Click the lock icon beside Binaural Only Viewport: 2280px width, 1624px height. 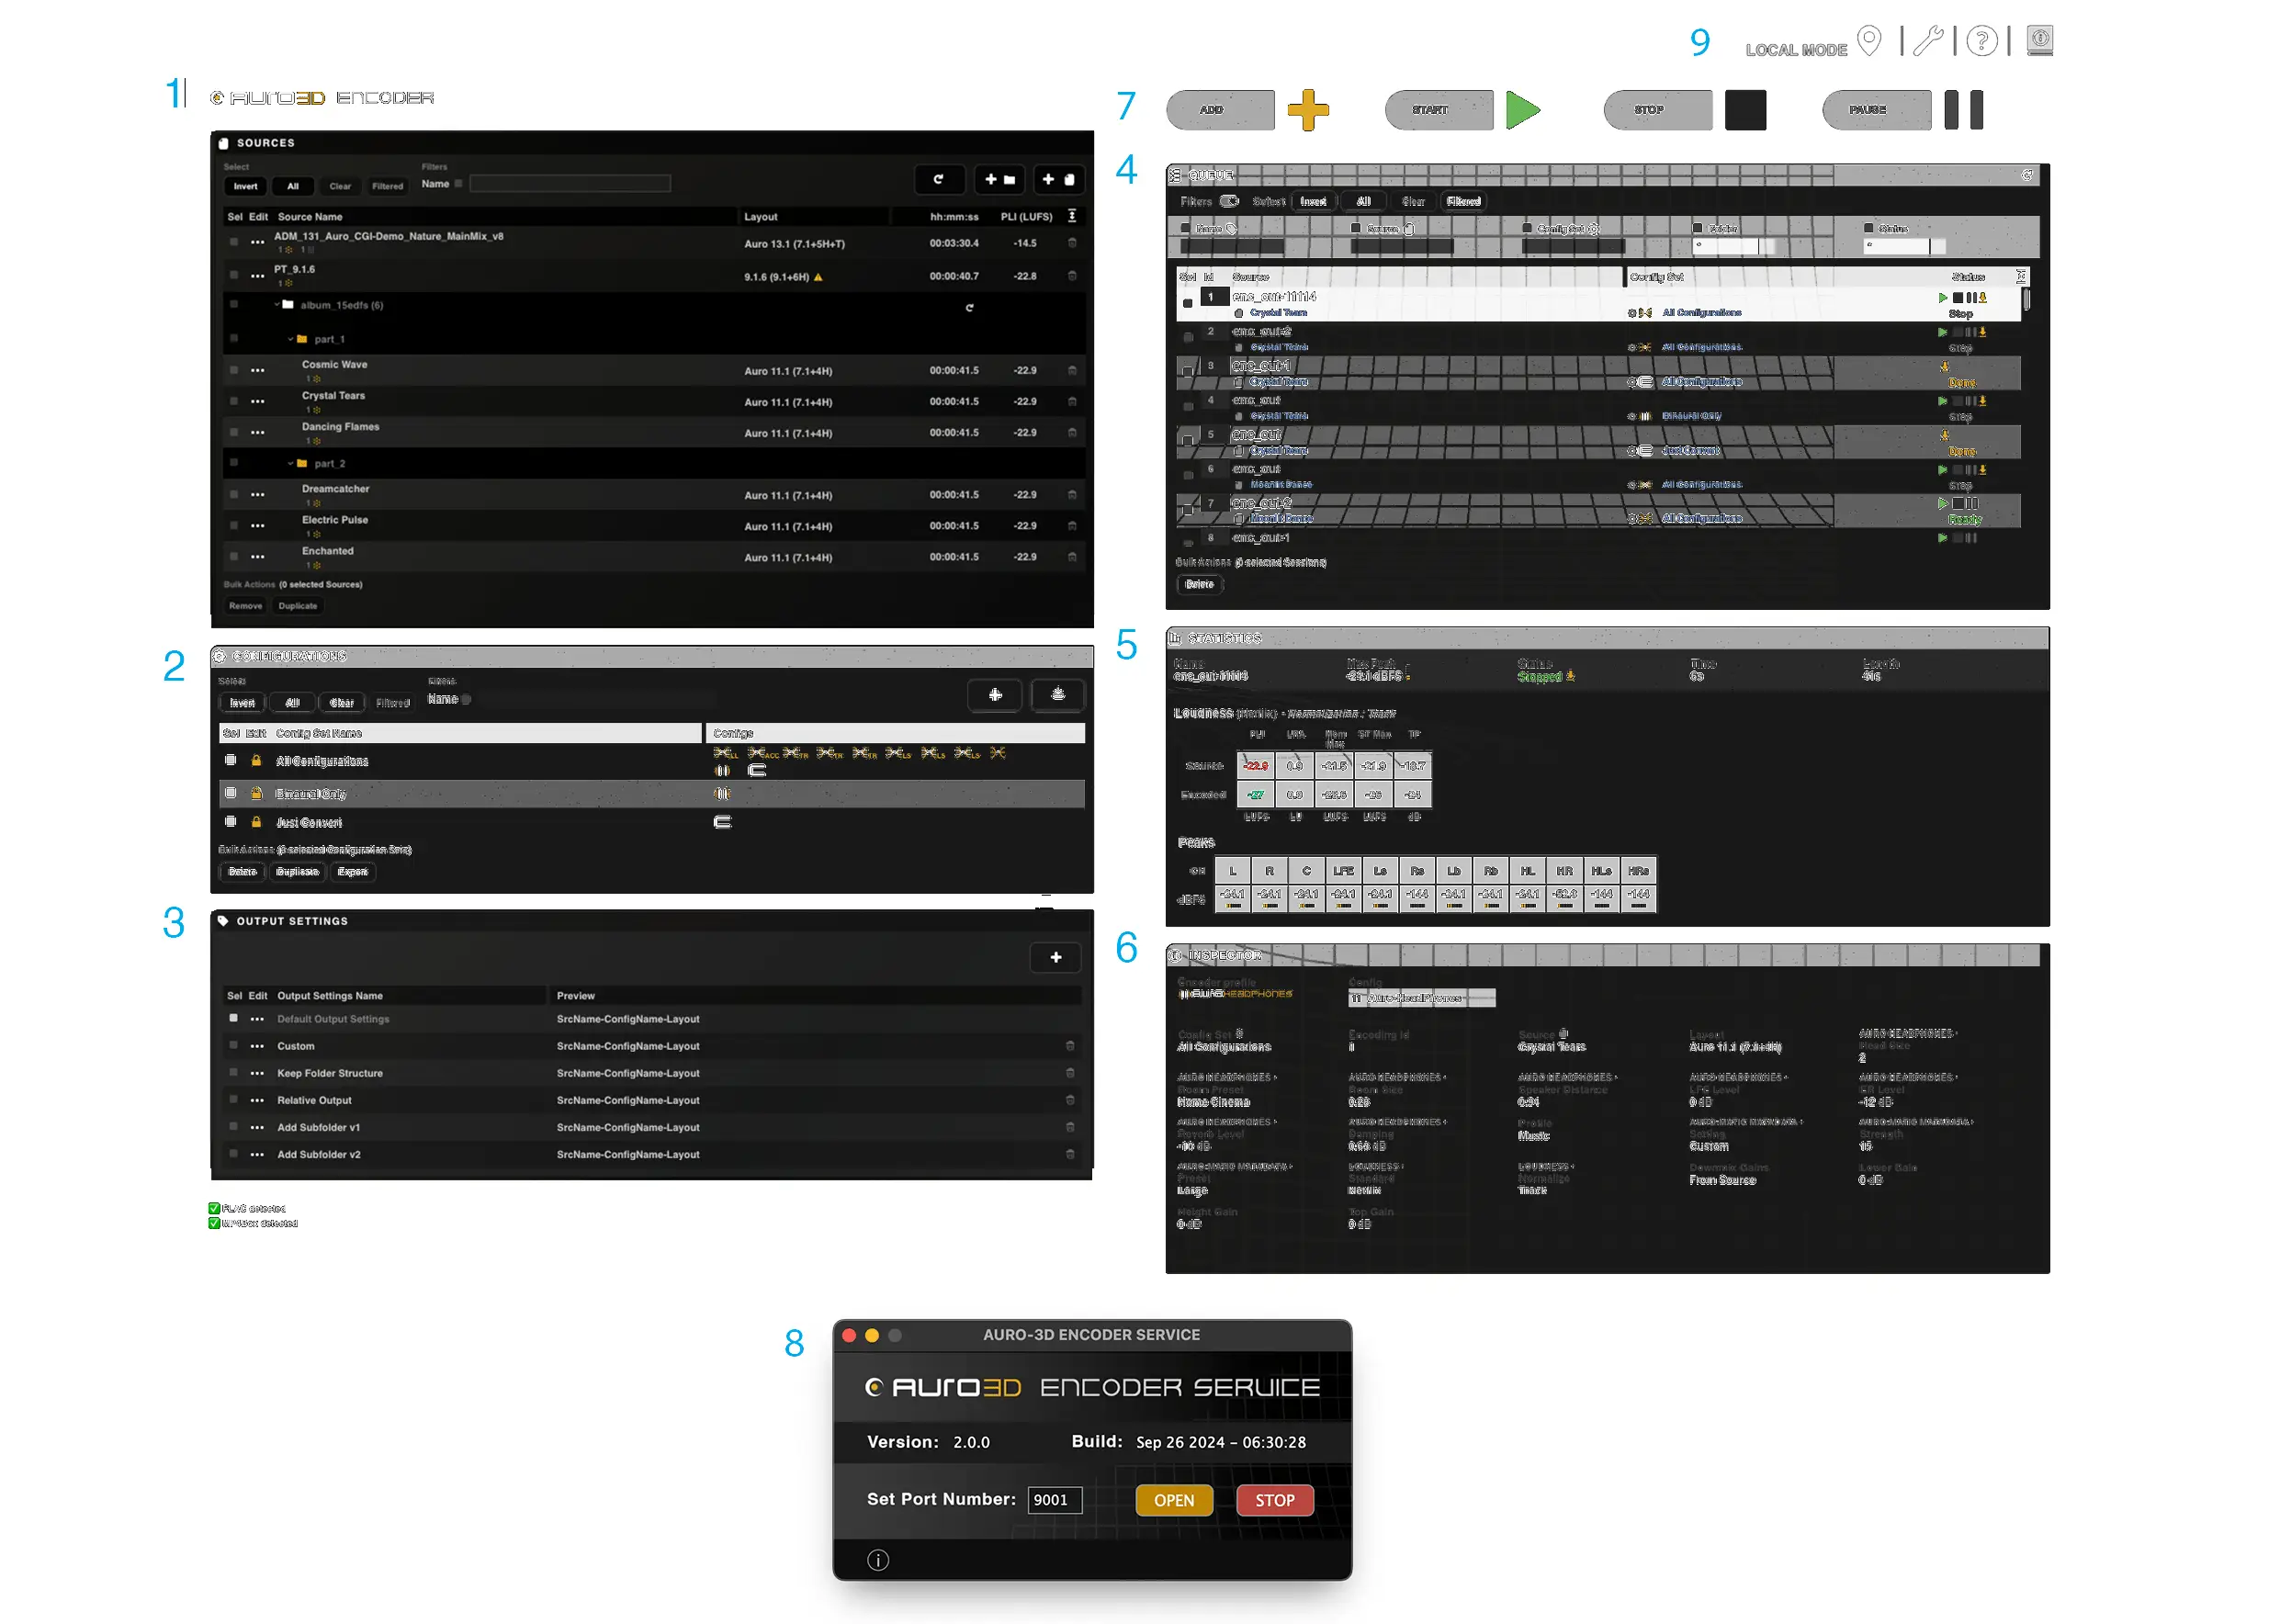pyautogui.click(x=256, y=793)
